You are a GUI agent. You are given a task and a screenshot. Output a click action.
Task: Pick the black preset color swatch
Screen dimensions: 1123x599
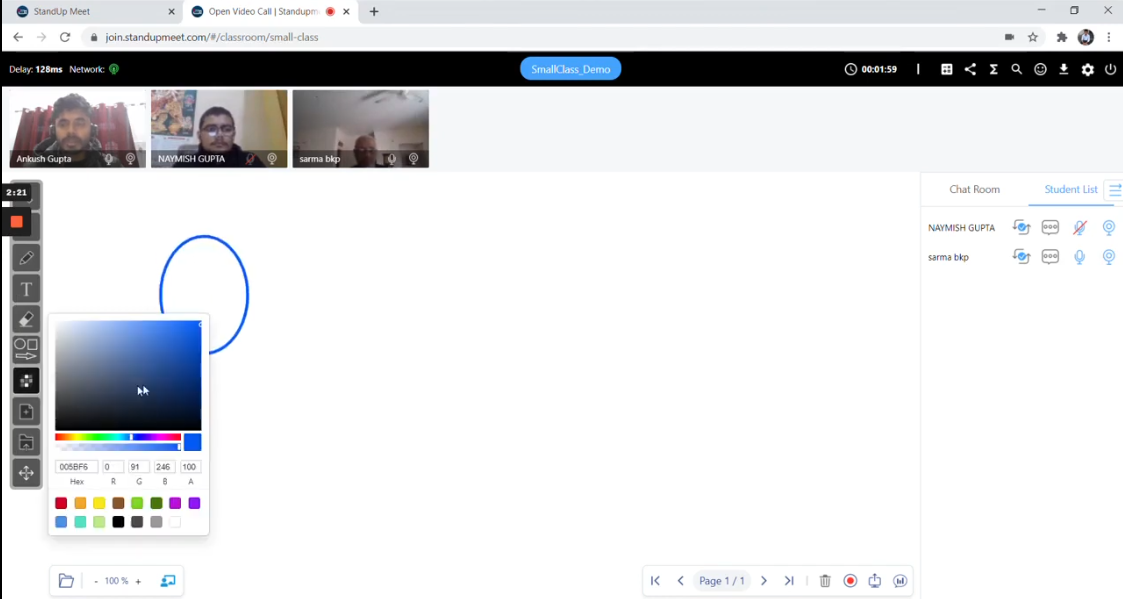118,522
